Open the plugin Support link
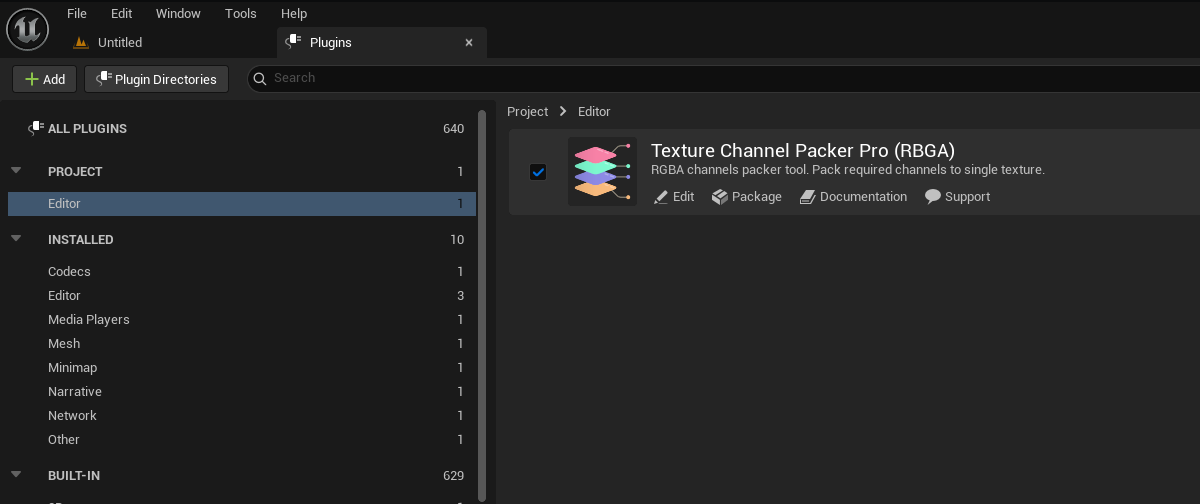Screen dimensions: 1200x504 [958, 197]
